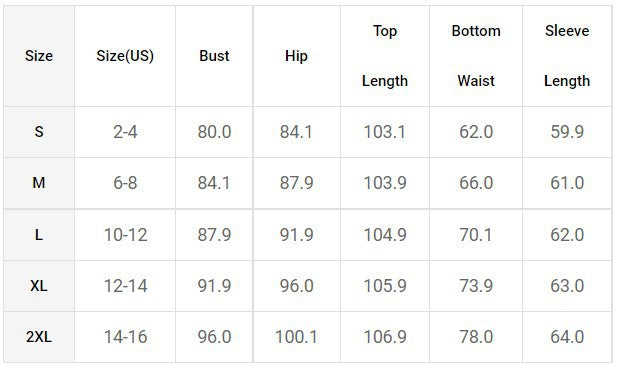Click the XL size row label
617x365 pixels.
coord(39,286)
